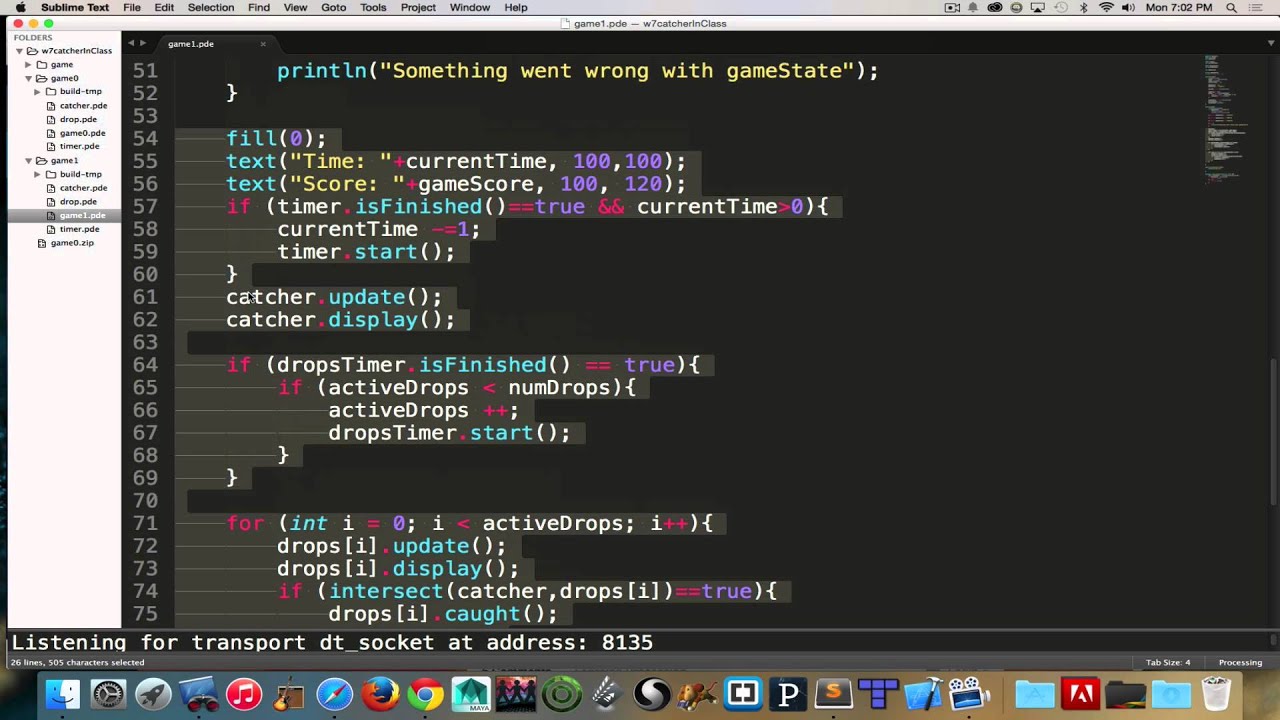Open the Tab Size: 4 selector

pyautogui.click(x=1167, y=662)
